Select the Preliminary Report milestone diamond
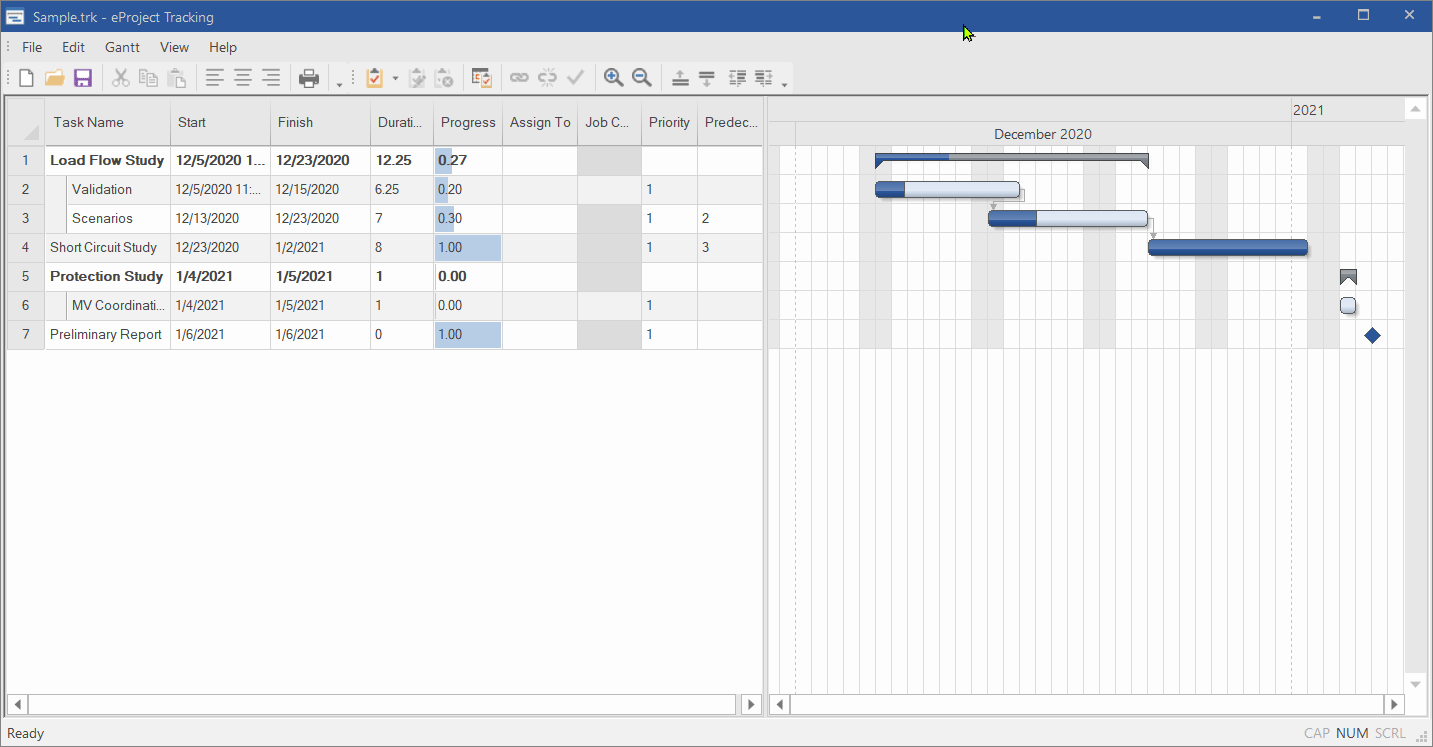This screenshot has width=1433, height=747. (x=1372, y=335)
